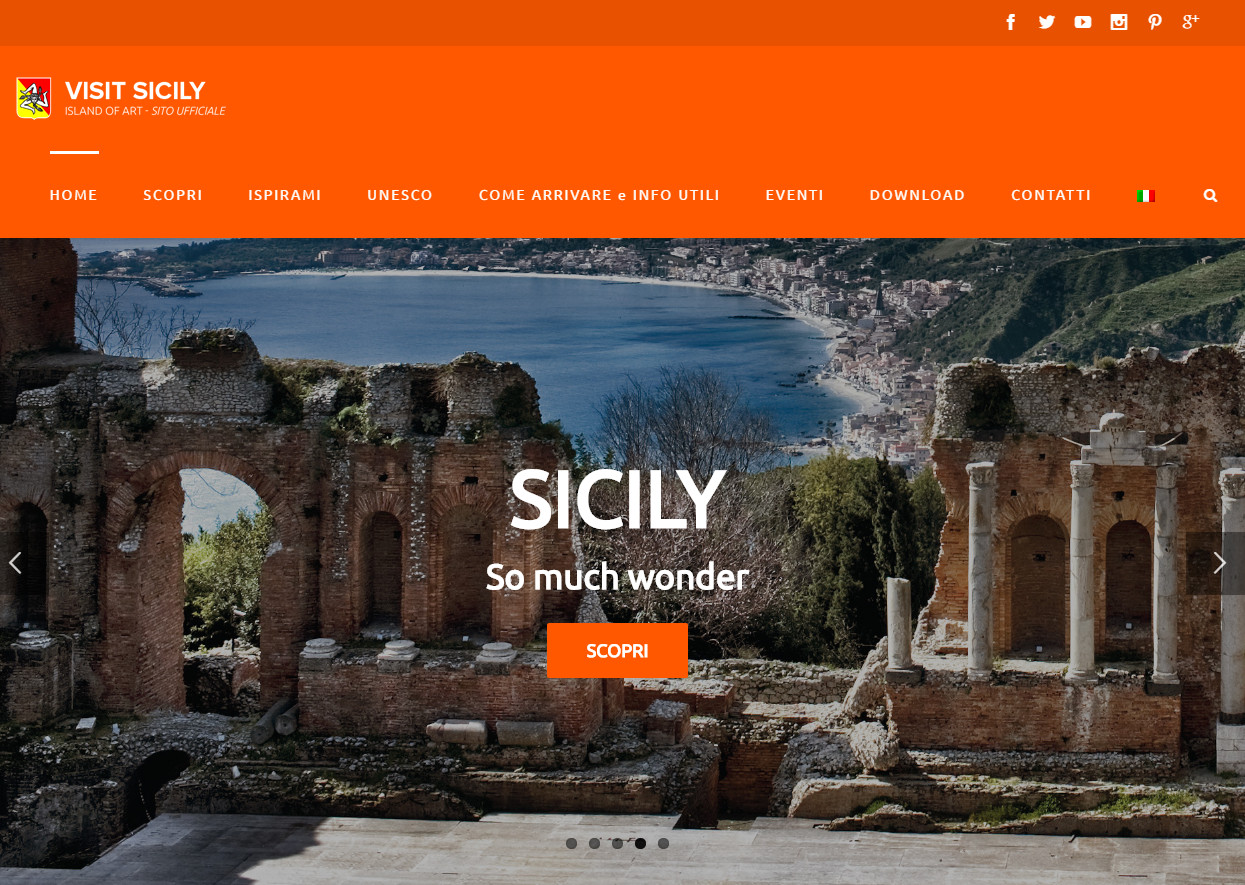
Task: Open the EVENTI menu item
Action: pyautogui.click(x=795, y=195)
